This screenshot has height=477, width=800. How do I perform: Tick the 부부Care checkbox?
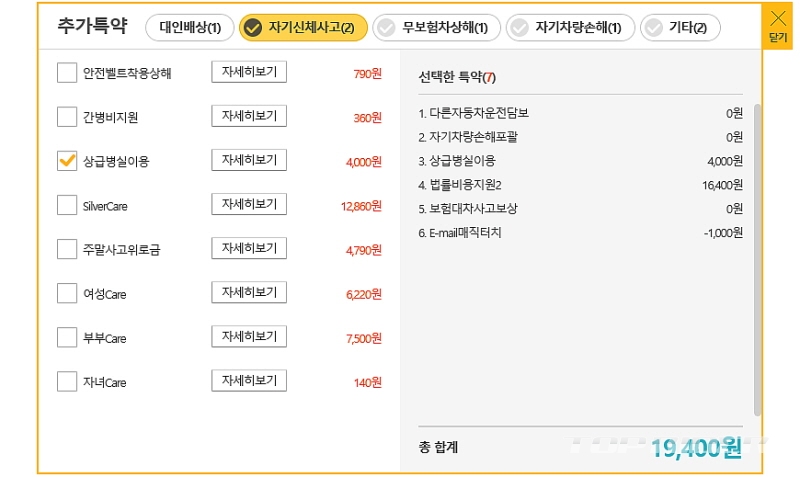[x=67, y=337]
